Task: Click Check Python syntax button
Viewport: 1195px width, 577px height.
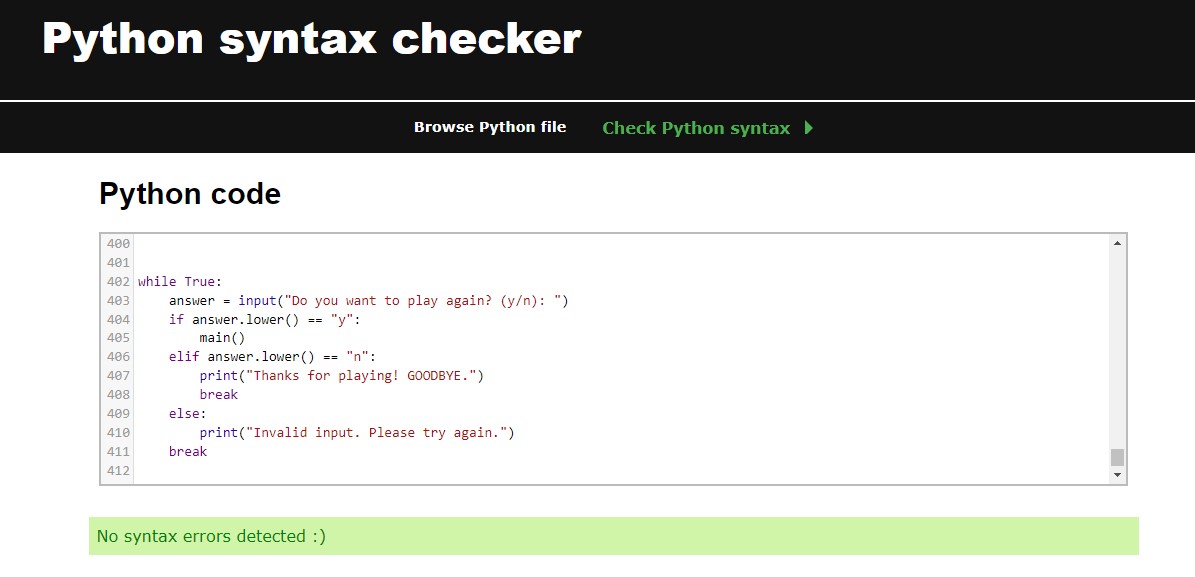Action: (696, 128)
